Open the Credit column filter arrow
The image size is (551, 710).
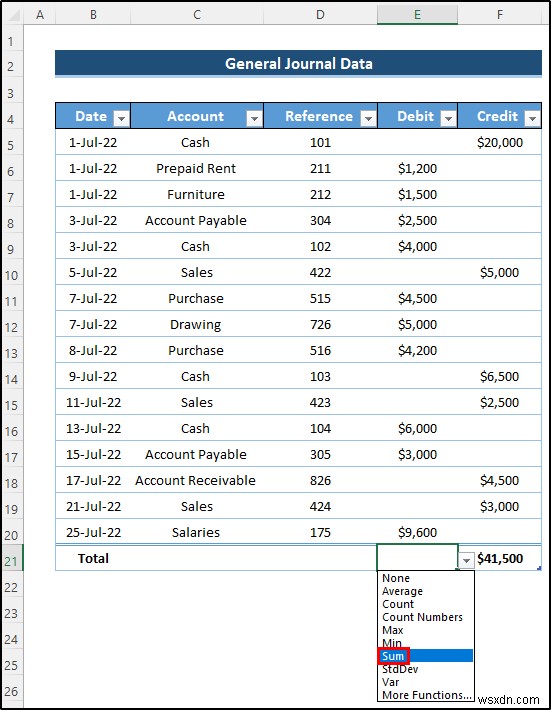(x=532, y=119)
